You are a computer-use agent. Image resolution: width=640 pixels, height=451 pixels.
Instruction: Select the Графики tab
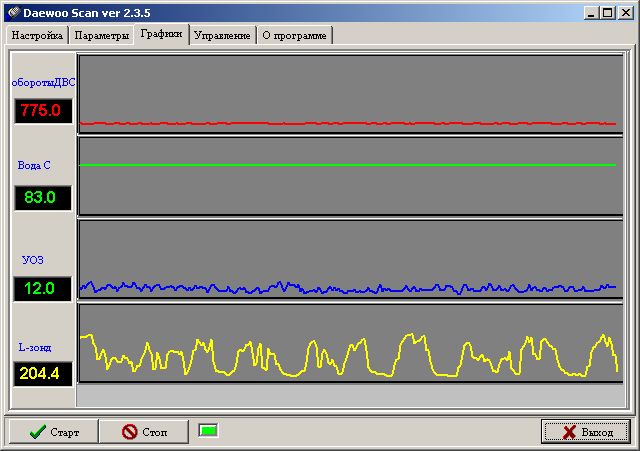(x=162, y=34)
